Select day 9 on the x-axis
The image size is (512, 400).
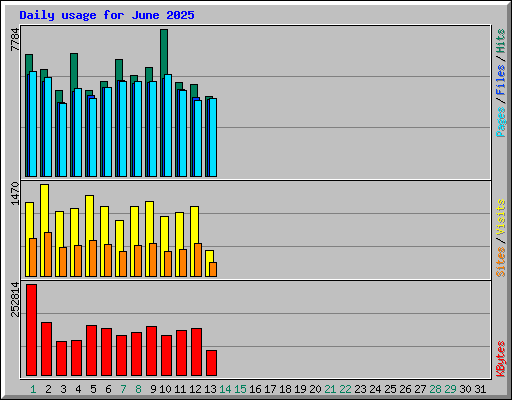pos(153,389)
